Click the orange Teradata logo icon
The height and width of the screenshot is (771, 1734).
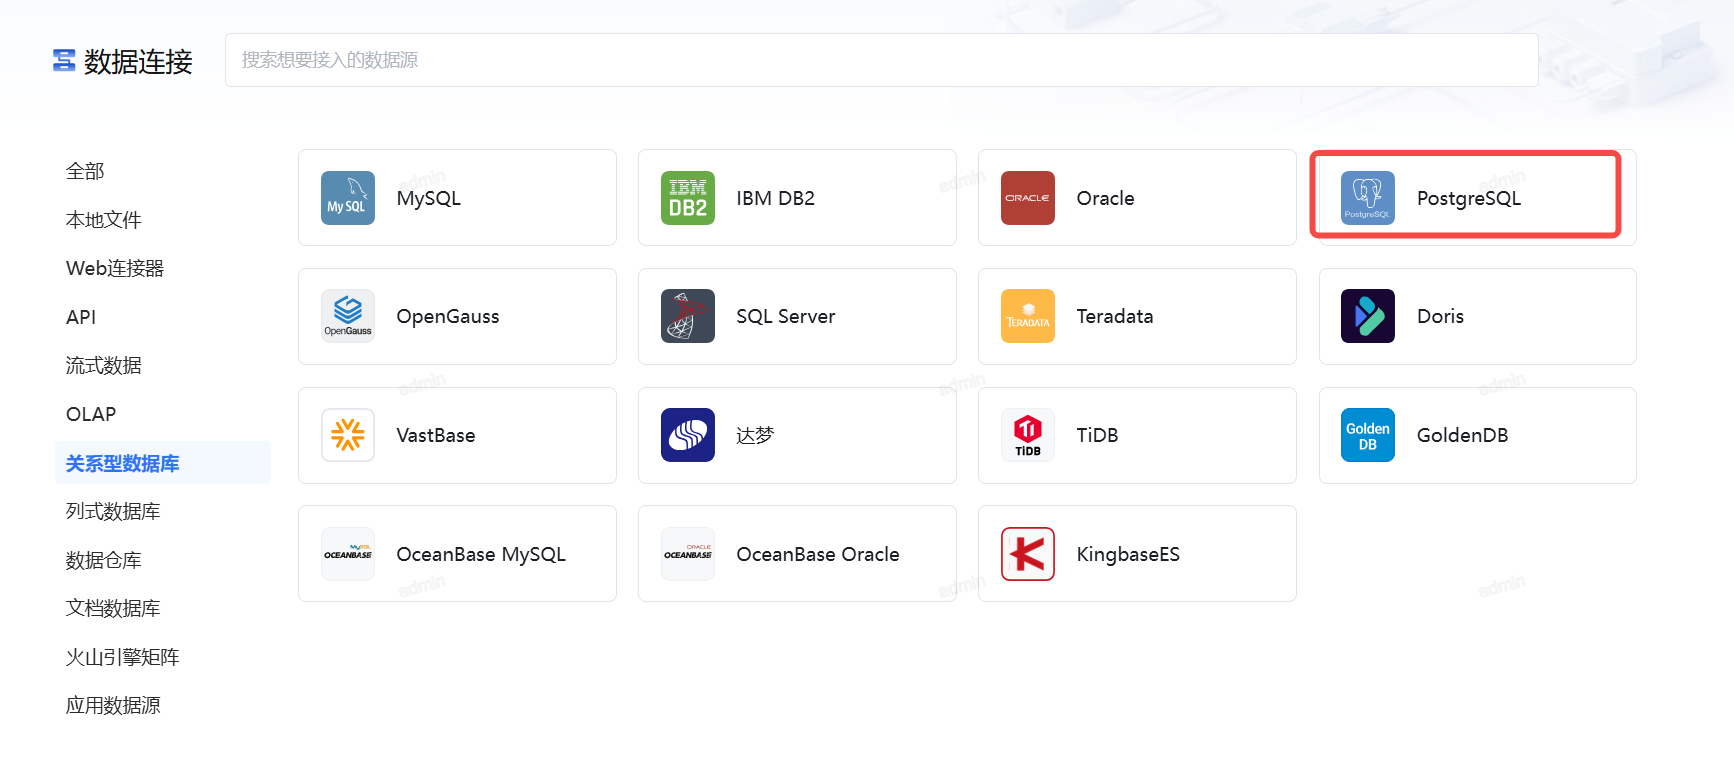click(x=1028, y=316)
